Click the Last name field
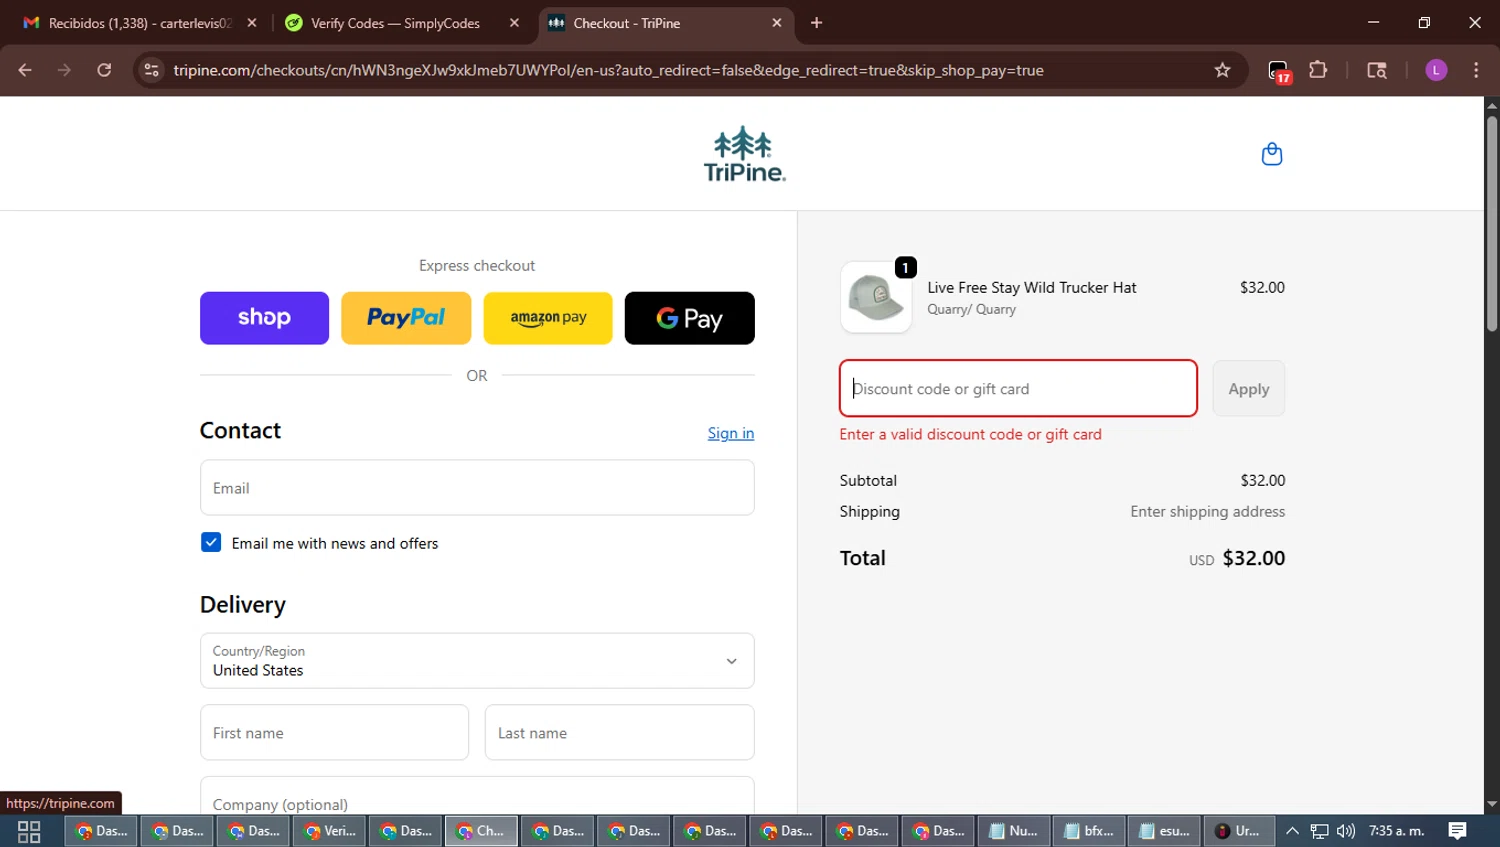 click(x=620, y=733)
